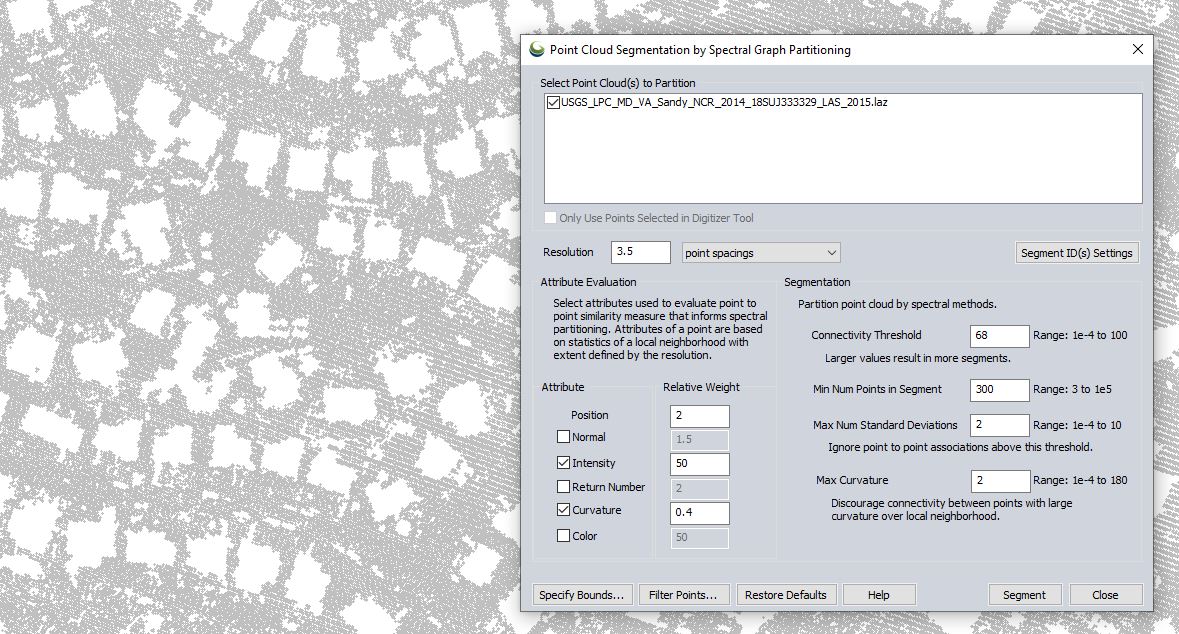Viewport: 1179px width, 634px height.
Task: Uncheck the USGS_LPC_MD_VA_Sandy laz point cloud
Action: [553, 102]
